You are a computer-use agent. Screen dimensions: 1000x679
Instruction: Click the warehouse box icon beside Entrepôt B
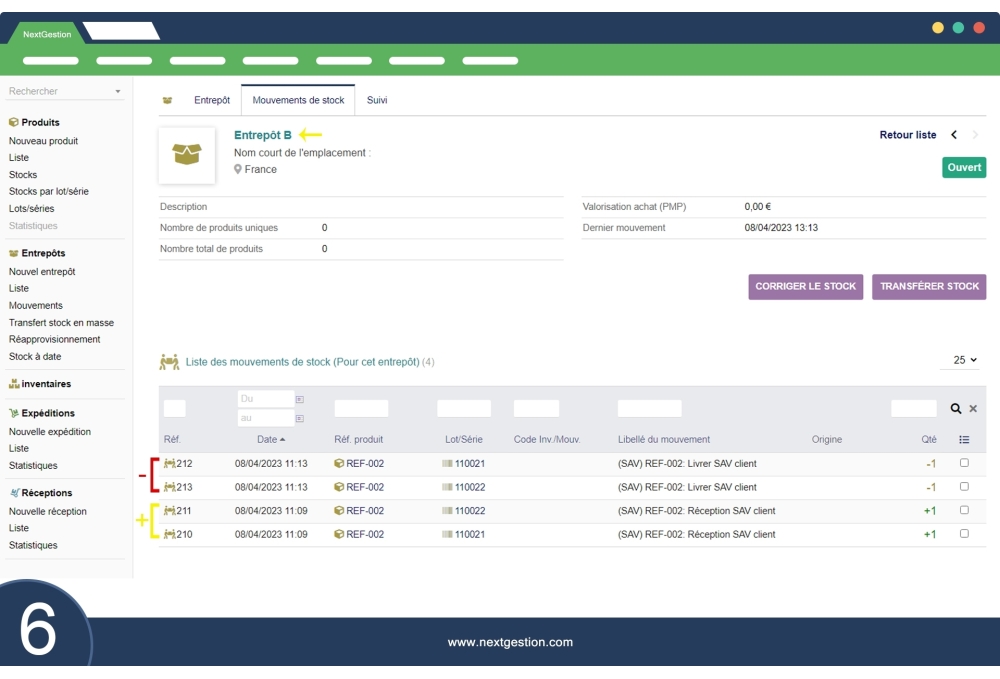187,155
